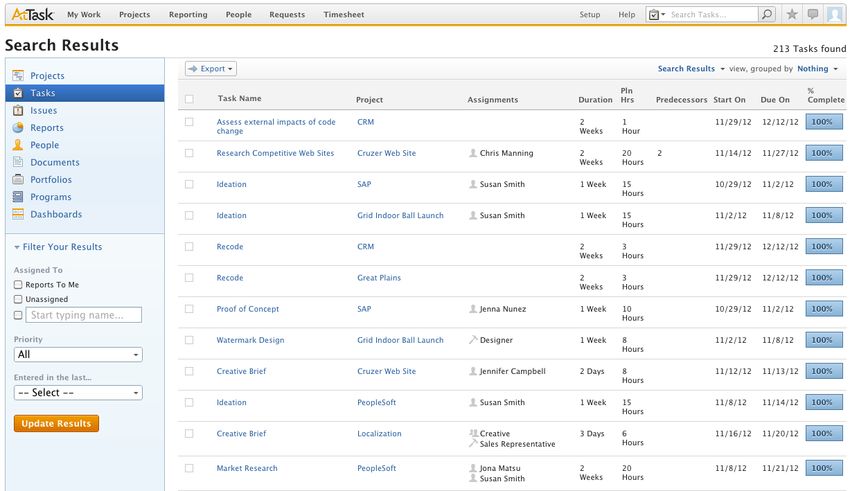This screenshot has width=850, height=491.
Task: Open favorites star icon
Action: [x=792, y=15]
